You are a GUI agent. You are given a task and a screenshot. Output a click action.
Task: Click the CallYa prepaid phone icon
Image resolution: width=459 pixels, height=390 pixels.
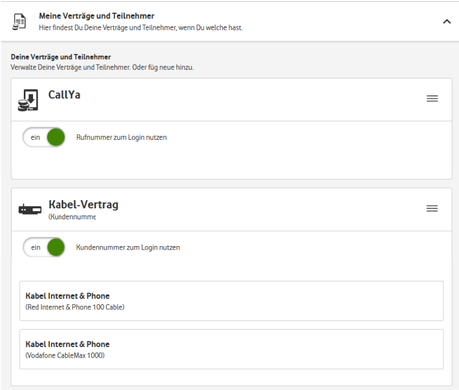tap(28, 100)
